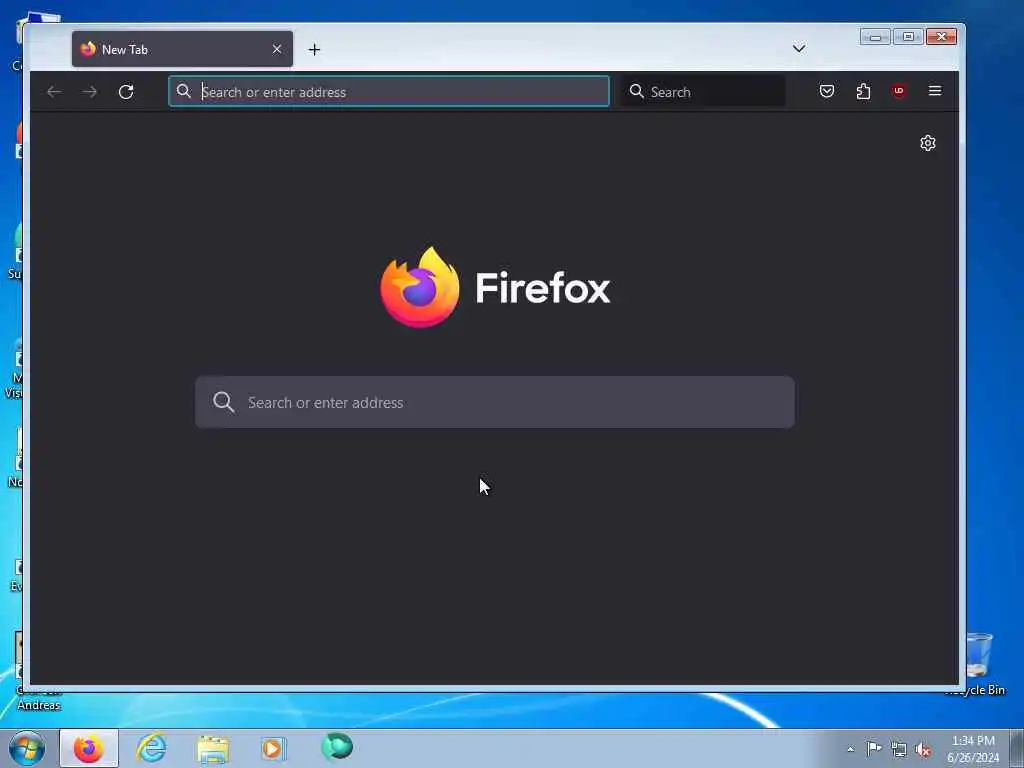Open the Action Center flag icon
This screenshot has width=1024, height=768.
click(874, 749)
